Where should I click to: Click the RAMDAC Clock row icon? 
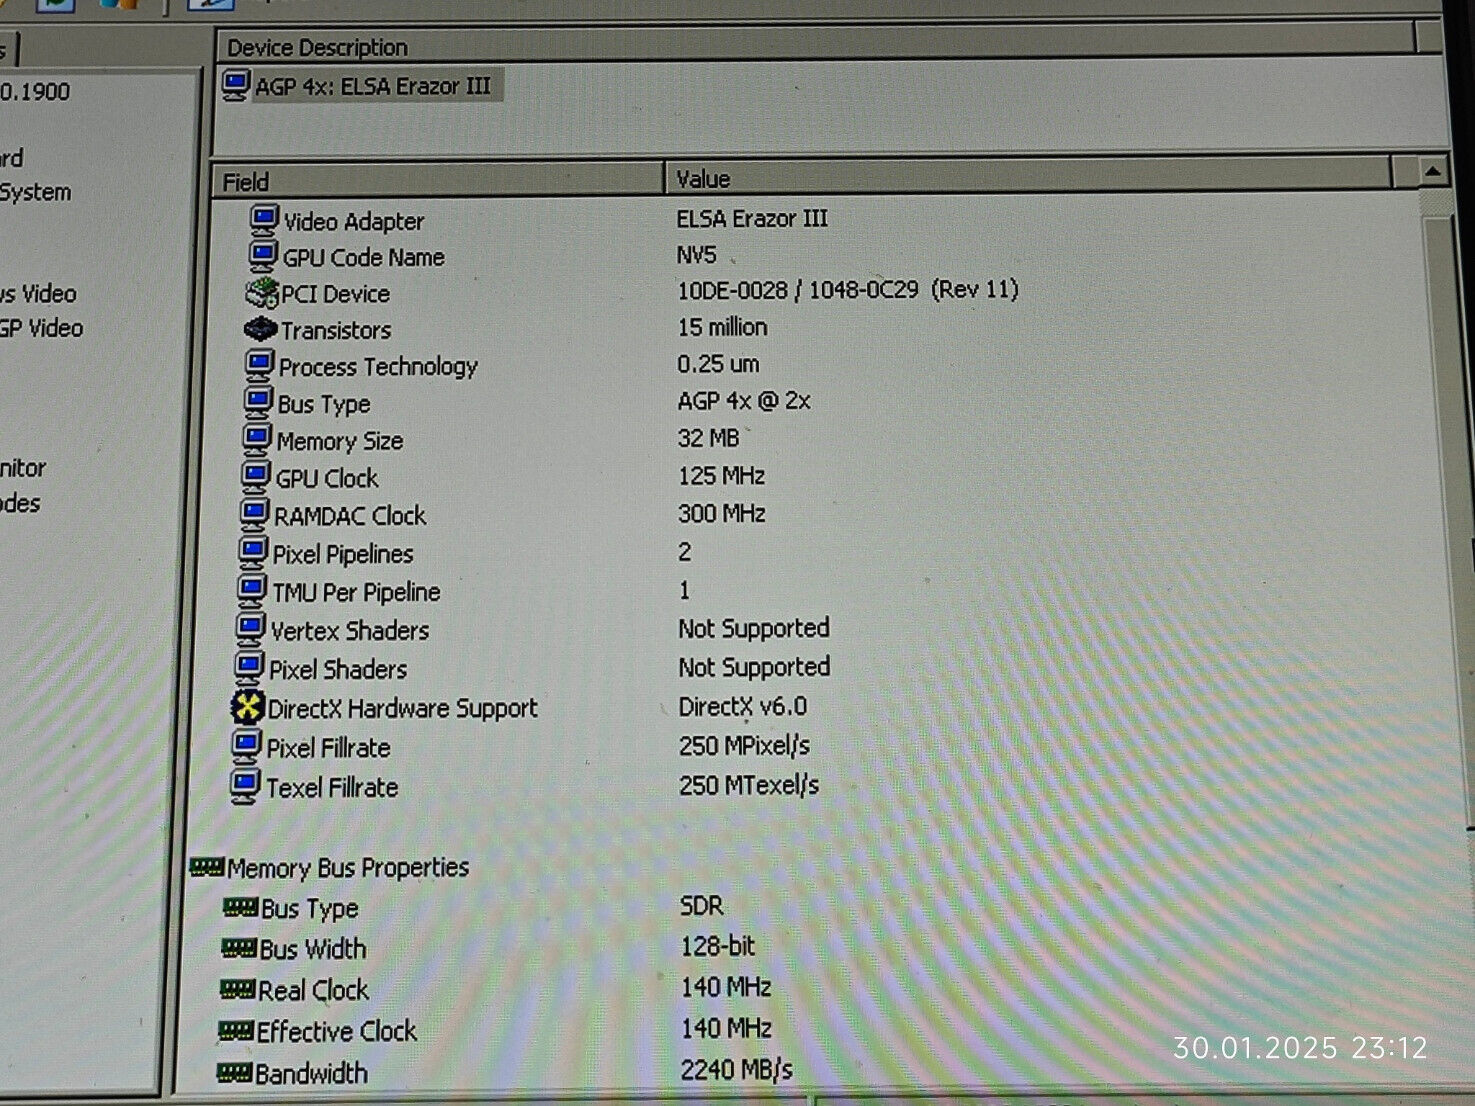[254, 514]
